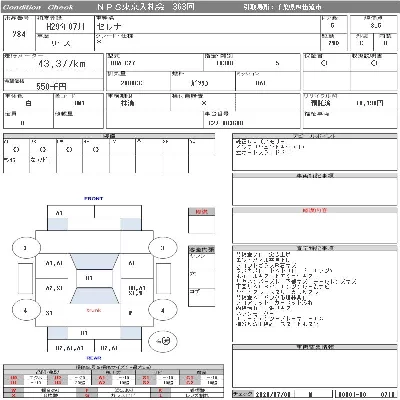The width and height of the screenshot is (400, 400).
Task: Click the A1 mark on the front bumper
Action: click(60, 213)
